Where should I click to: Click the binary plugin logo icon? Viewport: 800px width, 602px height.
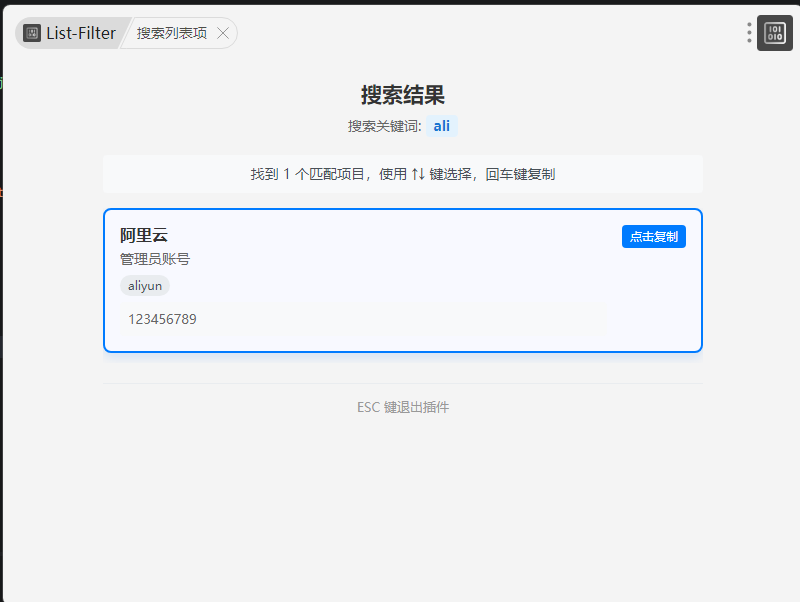(774, 33)
